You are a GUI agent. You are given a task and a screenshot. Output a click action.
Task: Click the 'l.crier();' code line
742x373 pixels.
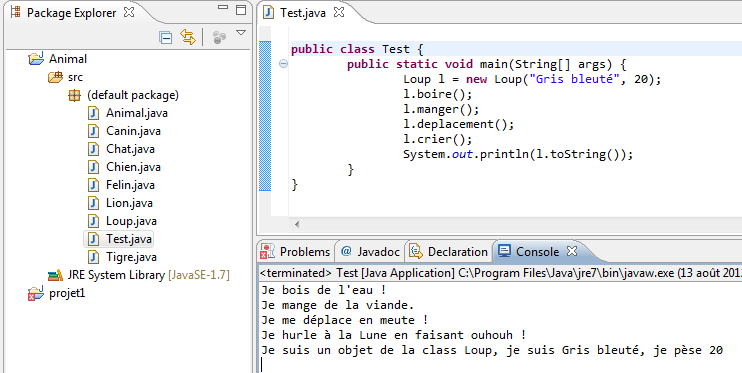click(437, 139)
